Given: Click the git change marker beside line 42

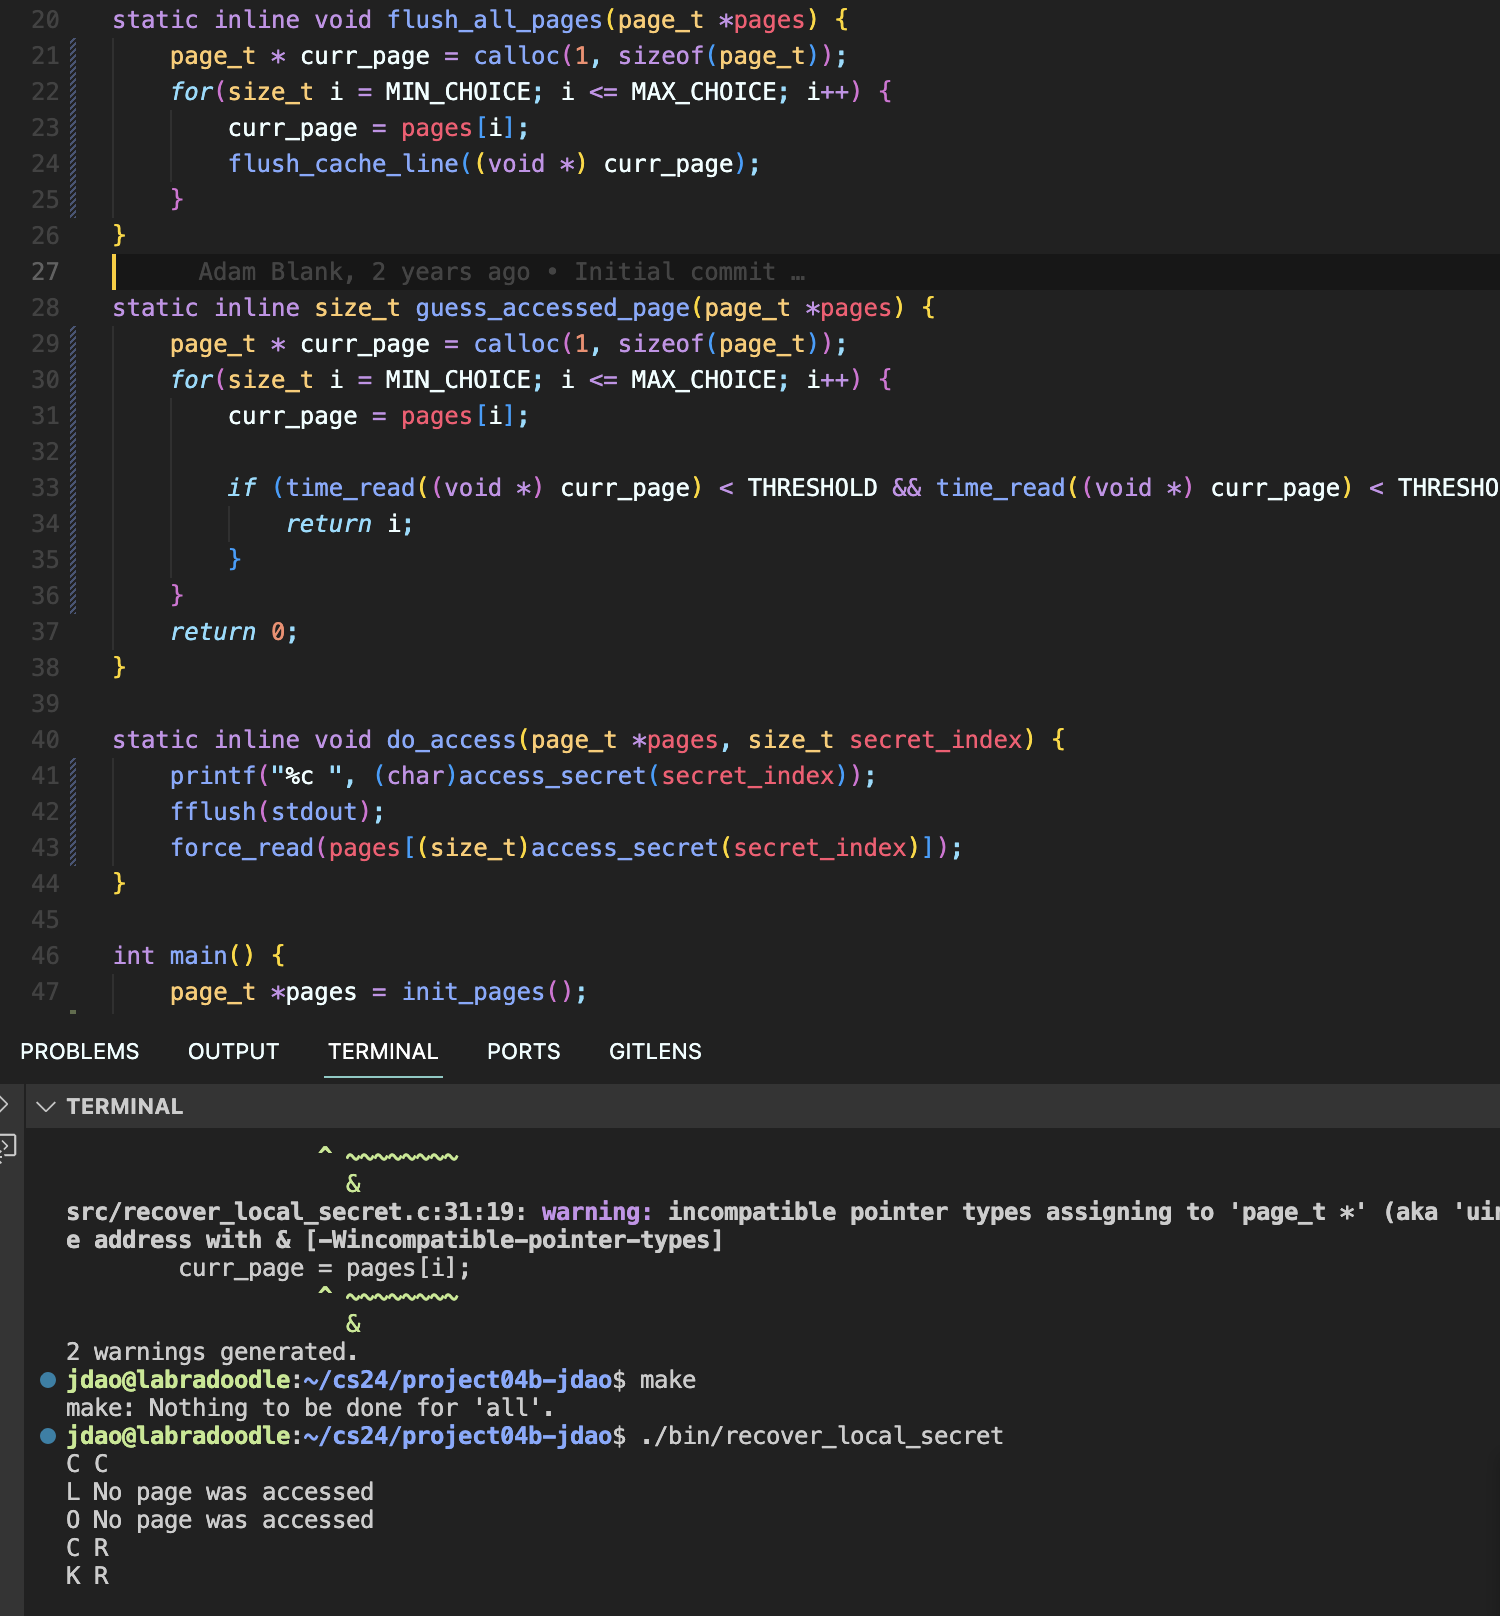Looking at the screenshot, I should 73,812.
